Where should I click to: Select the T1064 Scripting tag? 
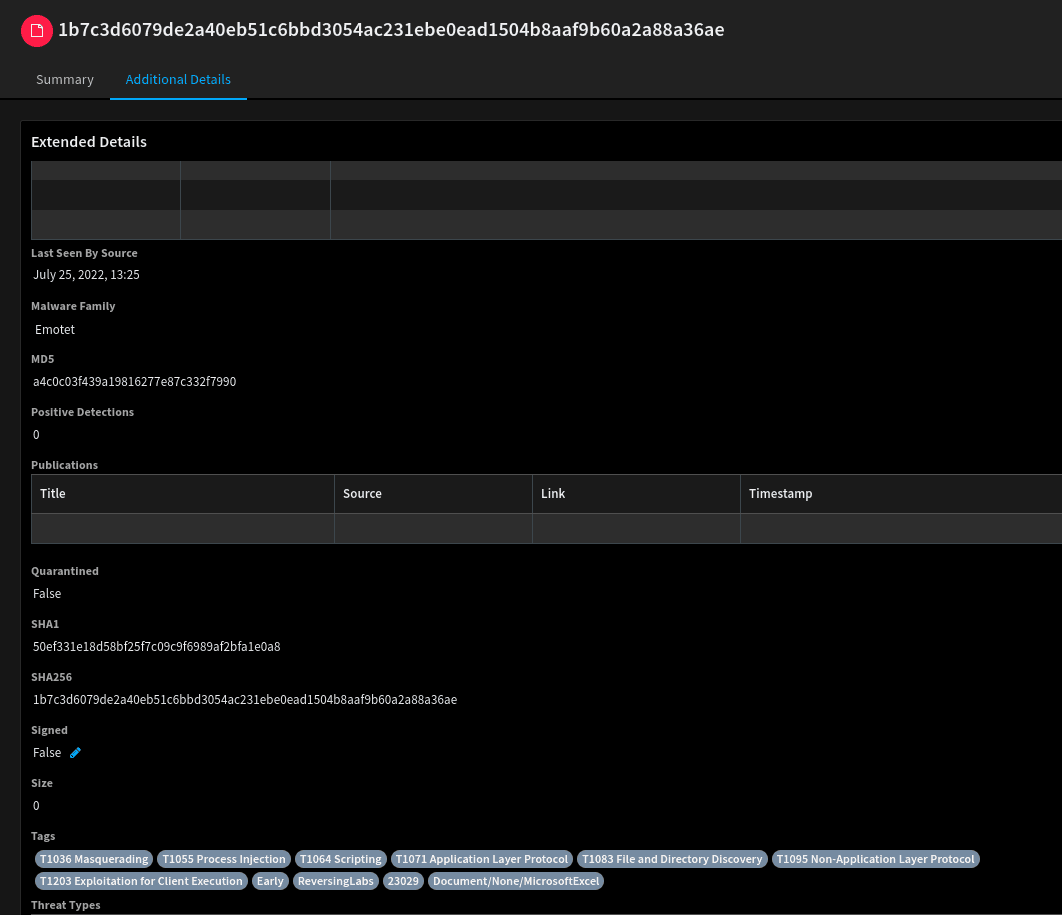coord(340,858)
